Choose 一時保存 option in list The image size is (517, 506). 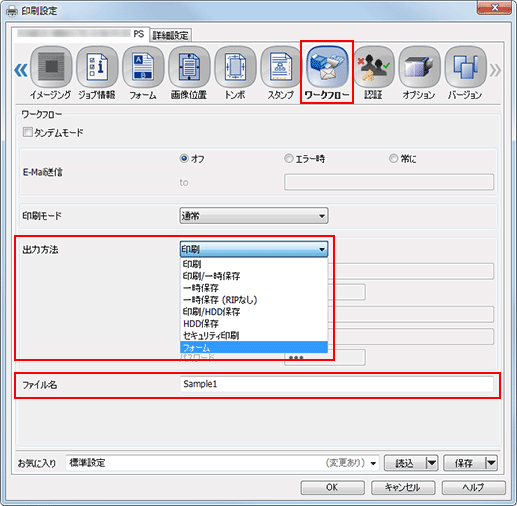254,288
